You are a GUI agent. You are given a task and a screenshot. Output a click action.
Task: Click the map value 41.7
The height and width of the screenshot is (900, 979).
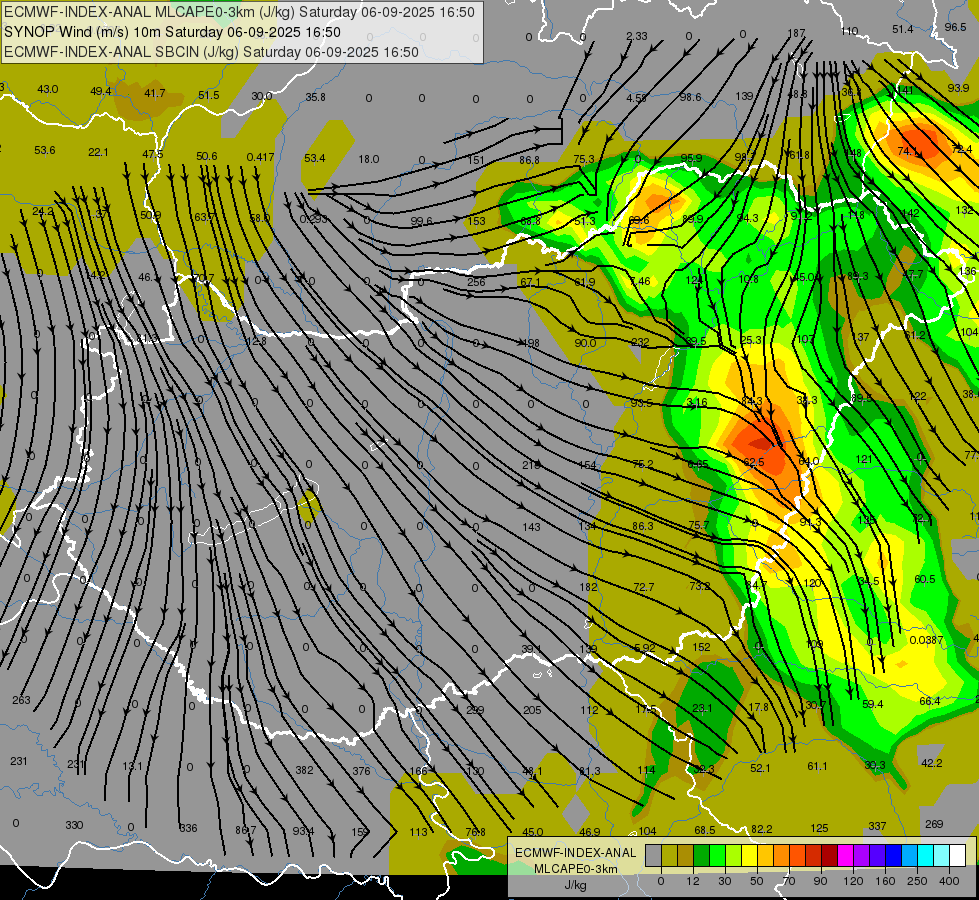154,94
